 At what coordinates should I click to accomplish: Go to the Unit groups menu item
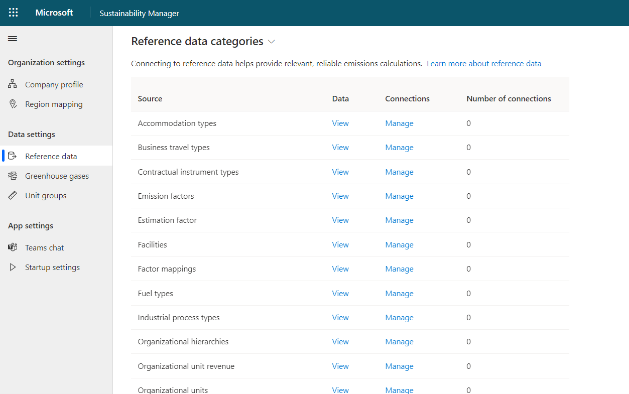click(x=46, y=195)
